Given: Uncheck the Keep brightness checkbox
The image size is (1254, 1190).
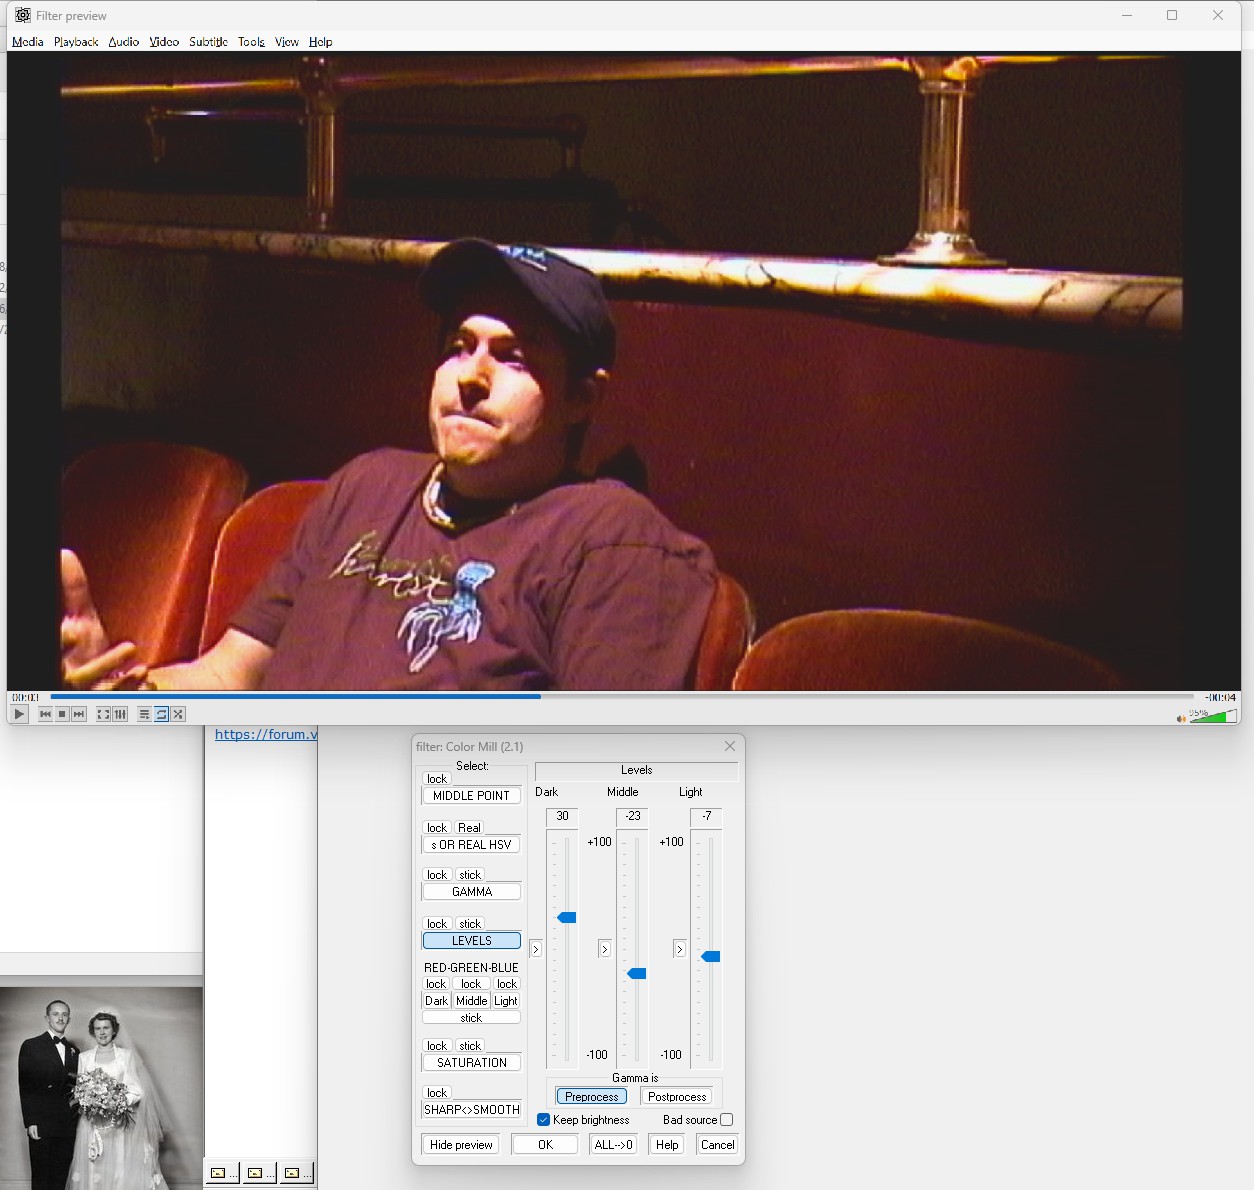Looking at the screenshot, I should [544, 1120].
